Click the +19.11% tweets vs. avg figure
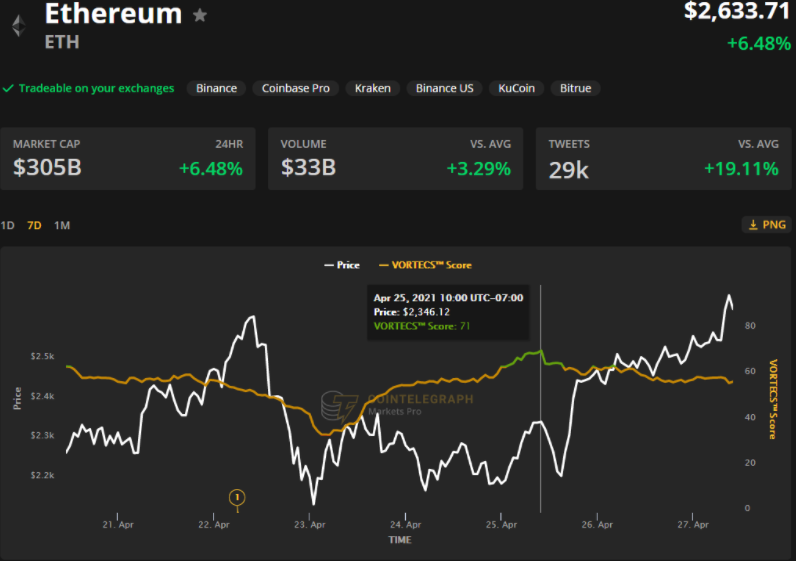 (741, 169)
